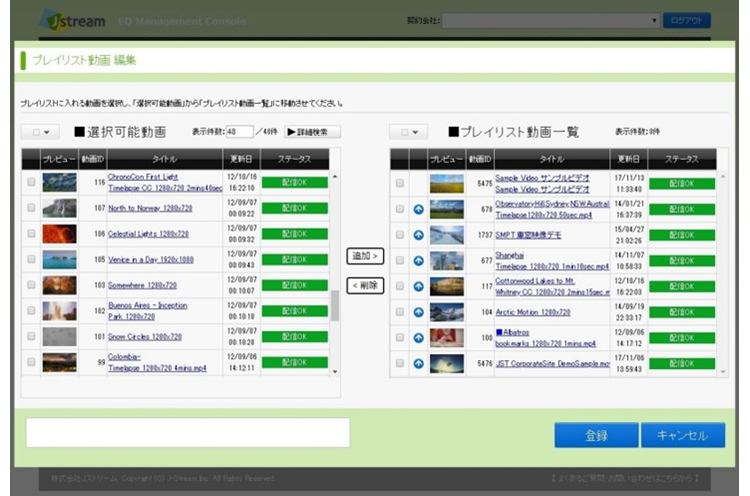Sort selectable videos by ステータス column header
The image size is (750, 496).
pyautogui.click(x=295, y=159)
